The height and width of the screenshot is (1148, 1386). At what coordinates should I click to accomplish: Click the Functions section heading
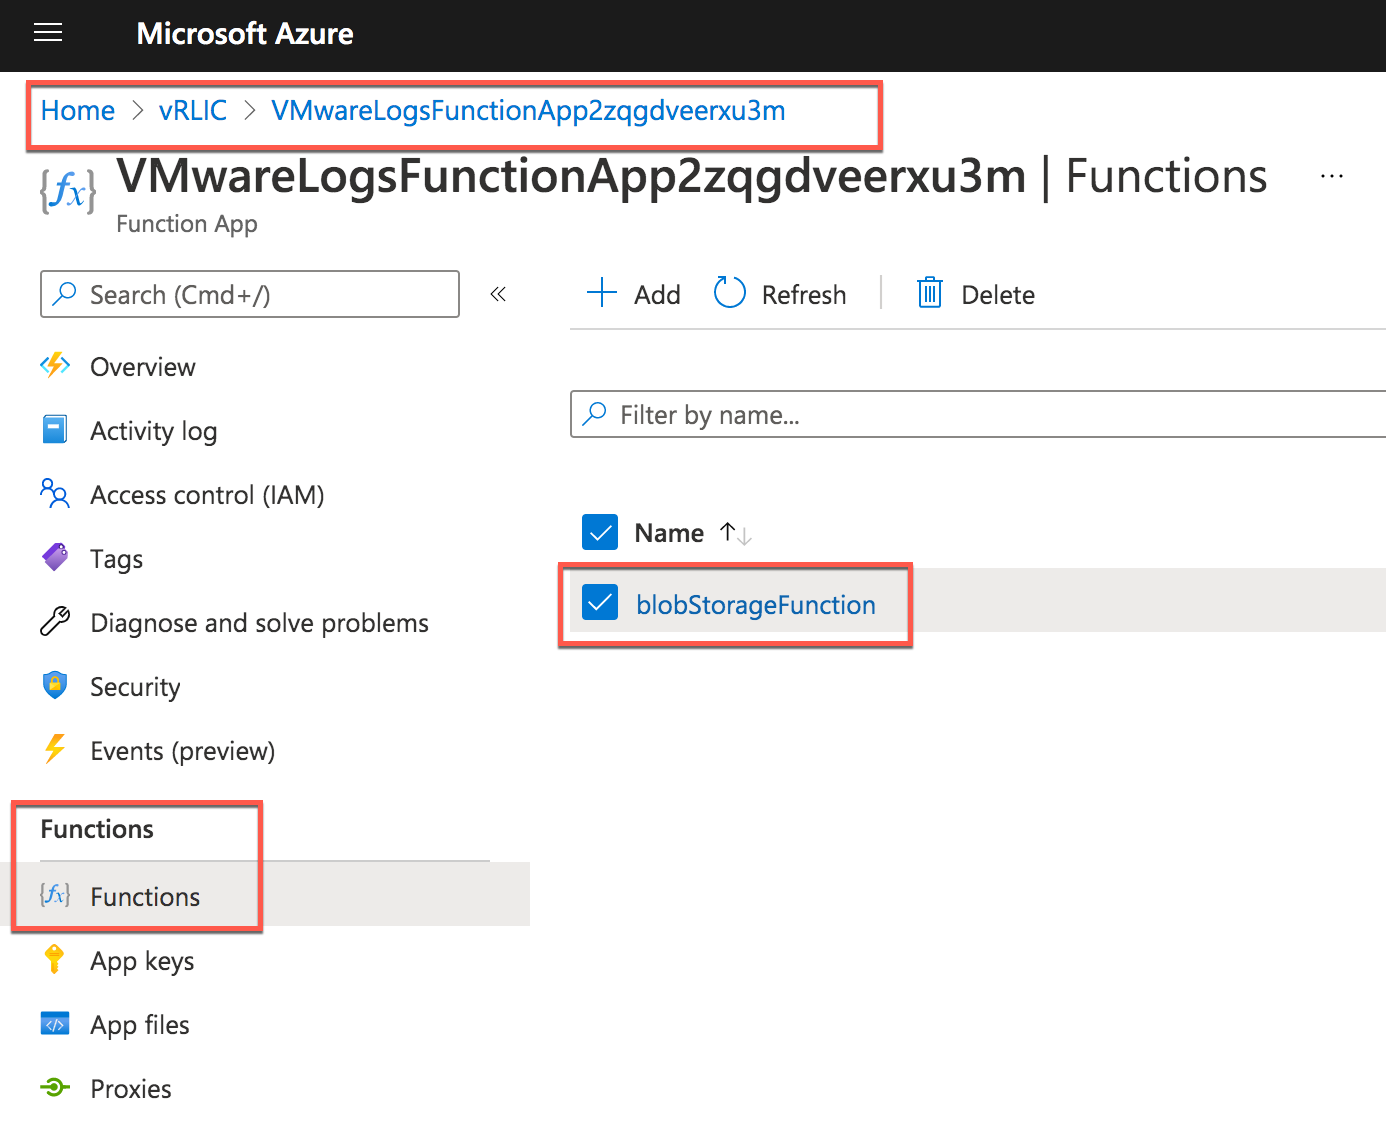coord(97,829)
